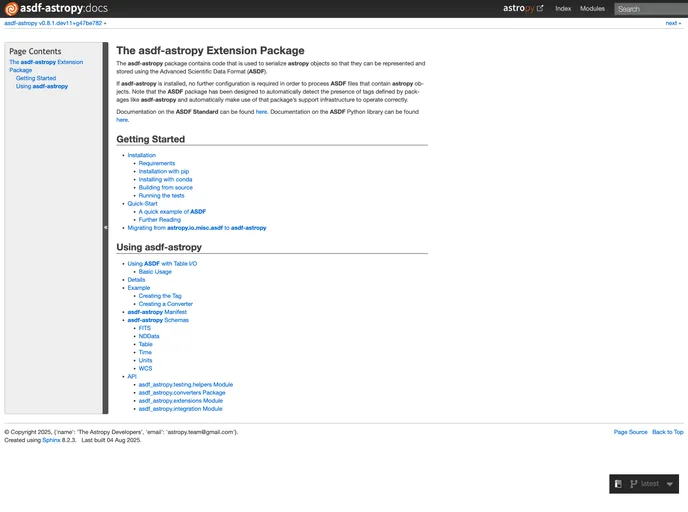Open A quick example of ASDF
The image size is (688, 512).
[172, 211]
